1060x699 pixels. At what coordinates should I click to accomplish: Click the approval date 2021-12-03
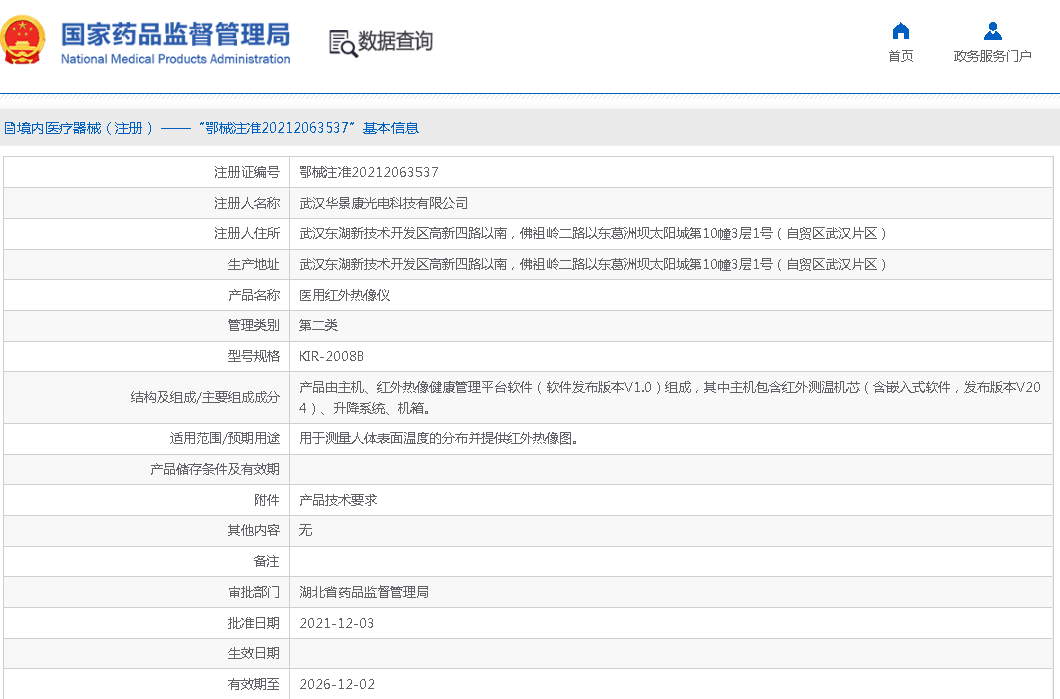(337, 623)
